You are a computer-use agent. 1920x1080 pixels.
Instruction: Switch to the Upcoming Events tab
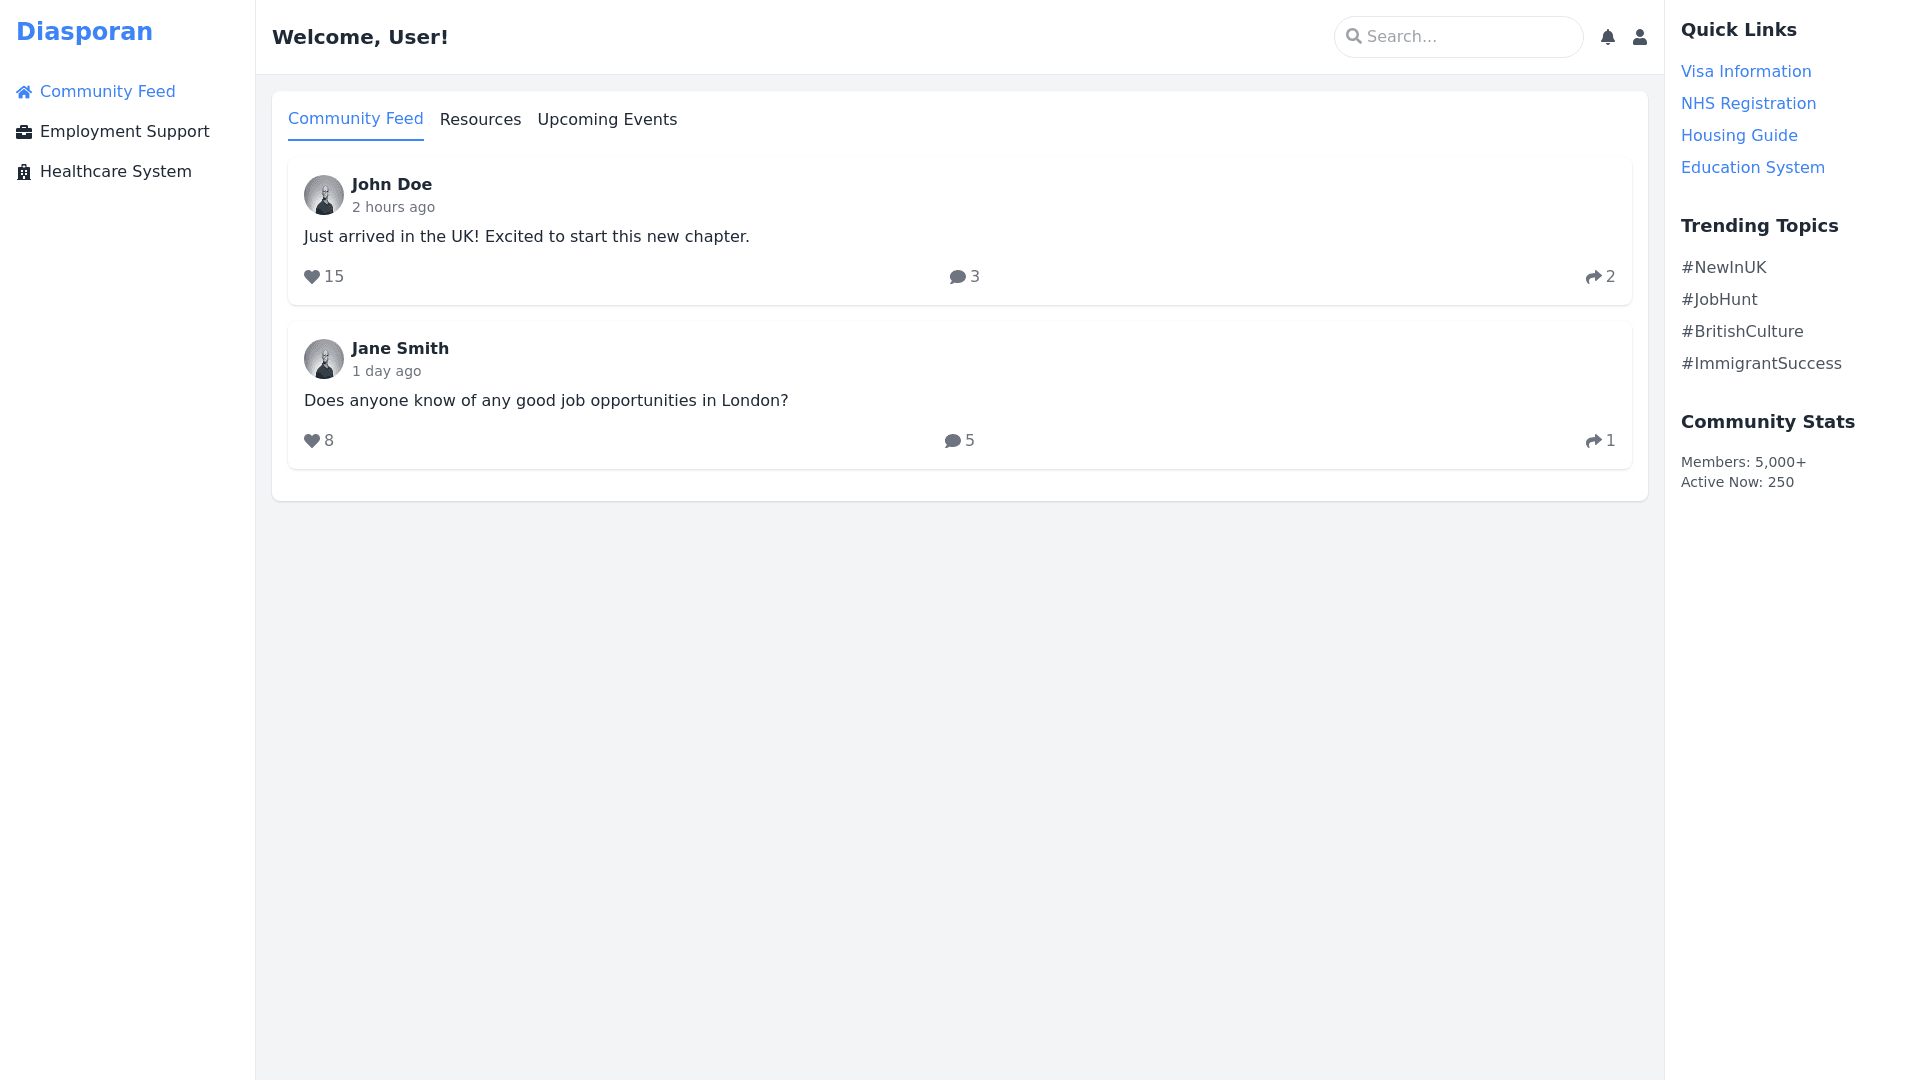point(607,120)
